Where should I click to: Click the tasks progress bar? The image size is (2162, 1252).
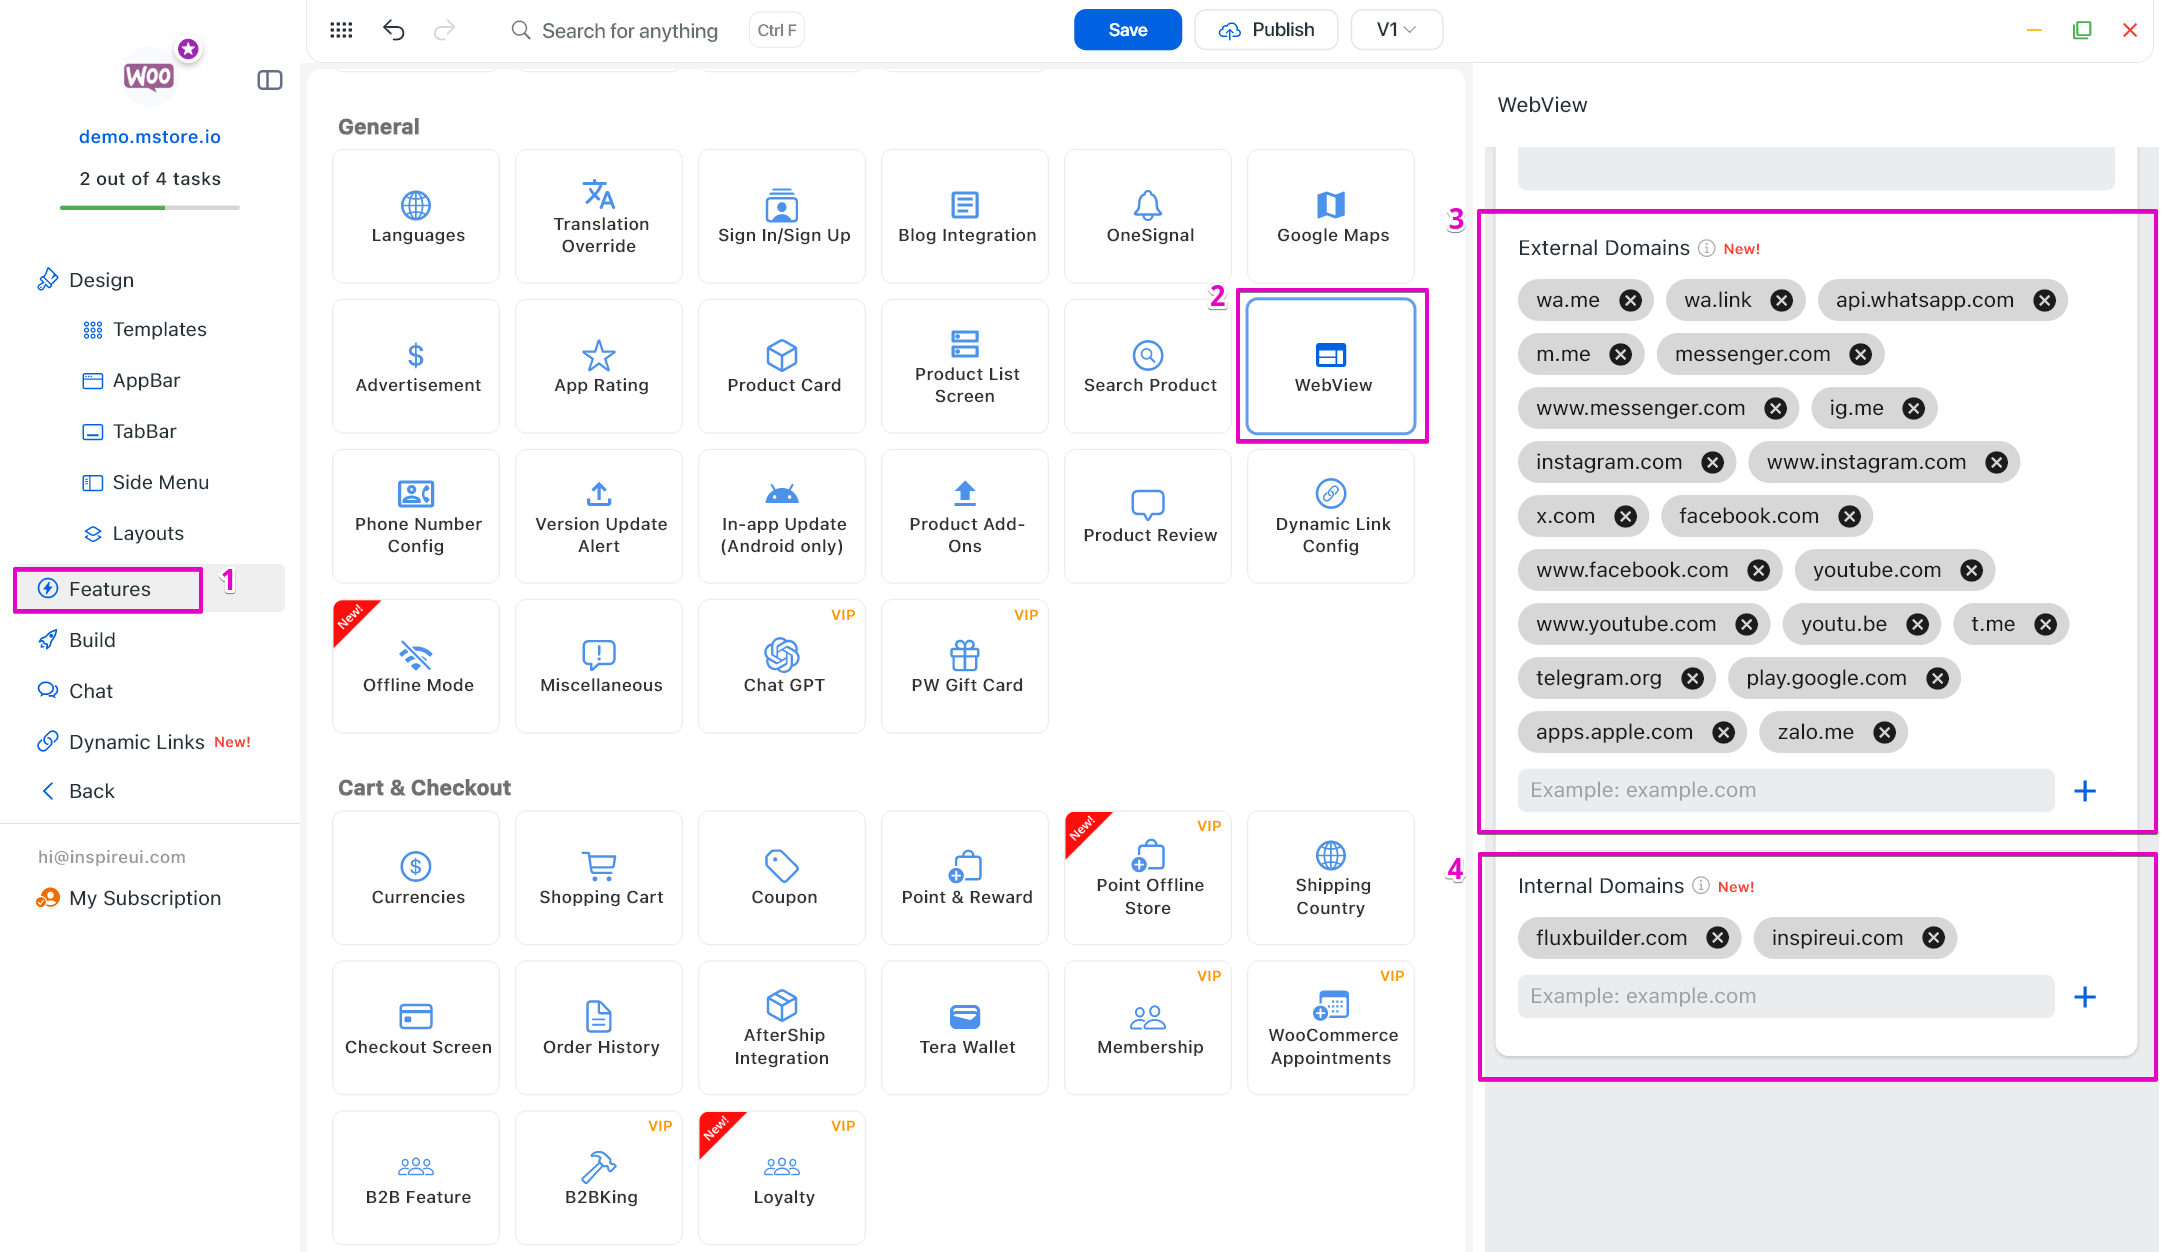click(x=150, y=207)
